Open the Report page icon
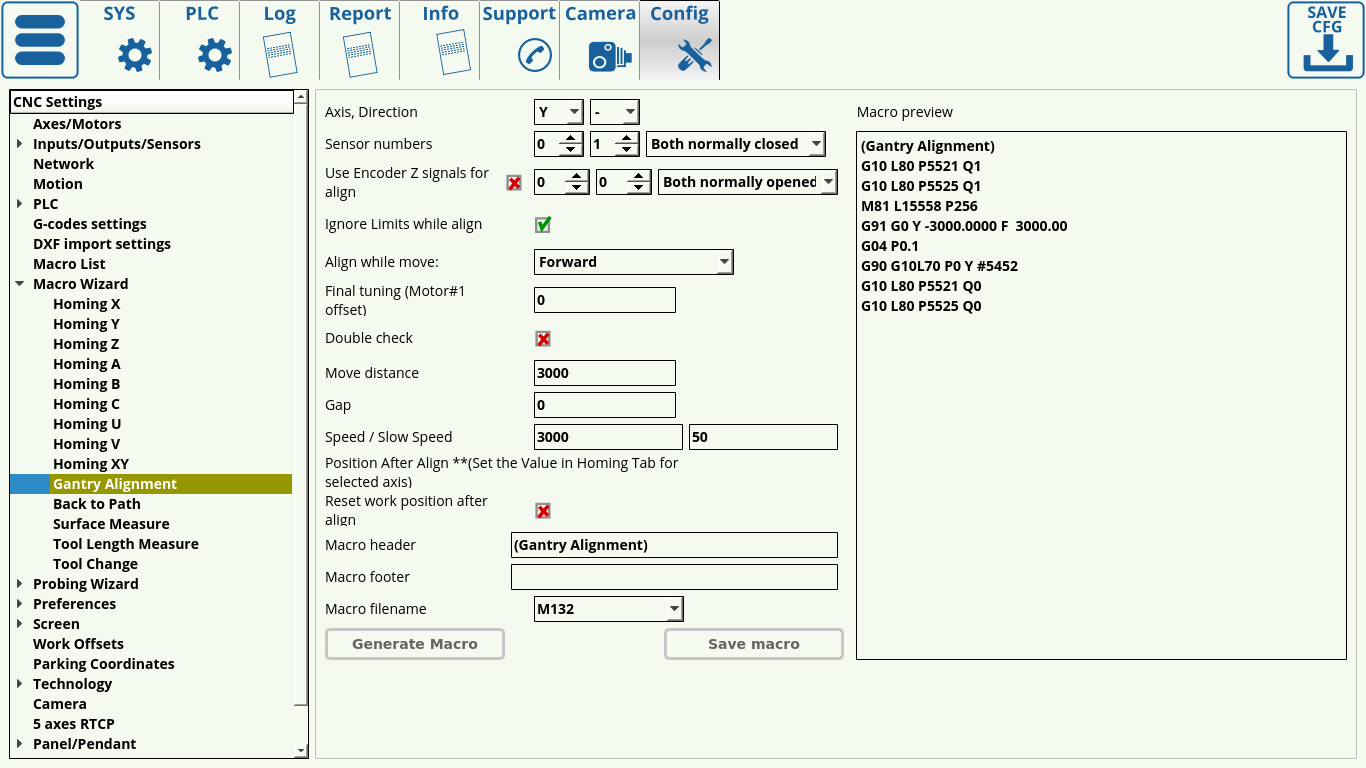This screenshot has width=1366, height=768. [x=360, y=54]
